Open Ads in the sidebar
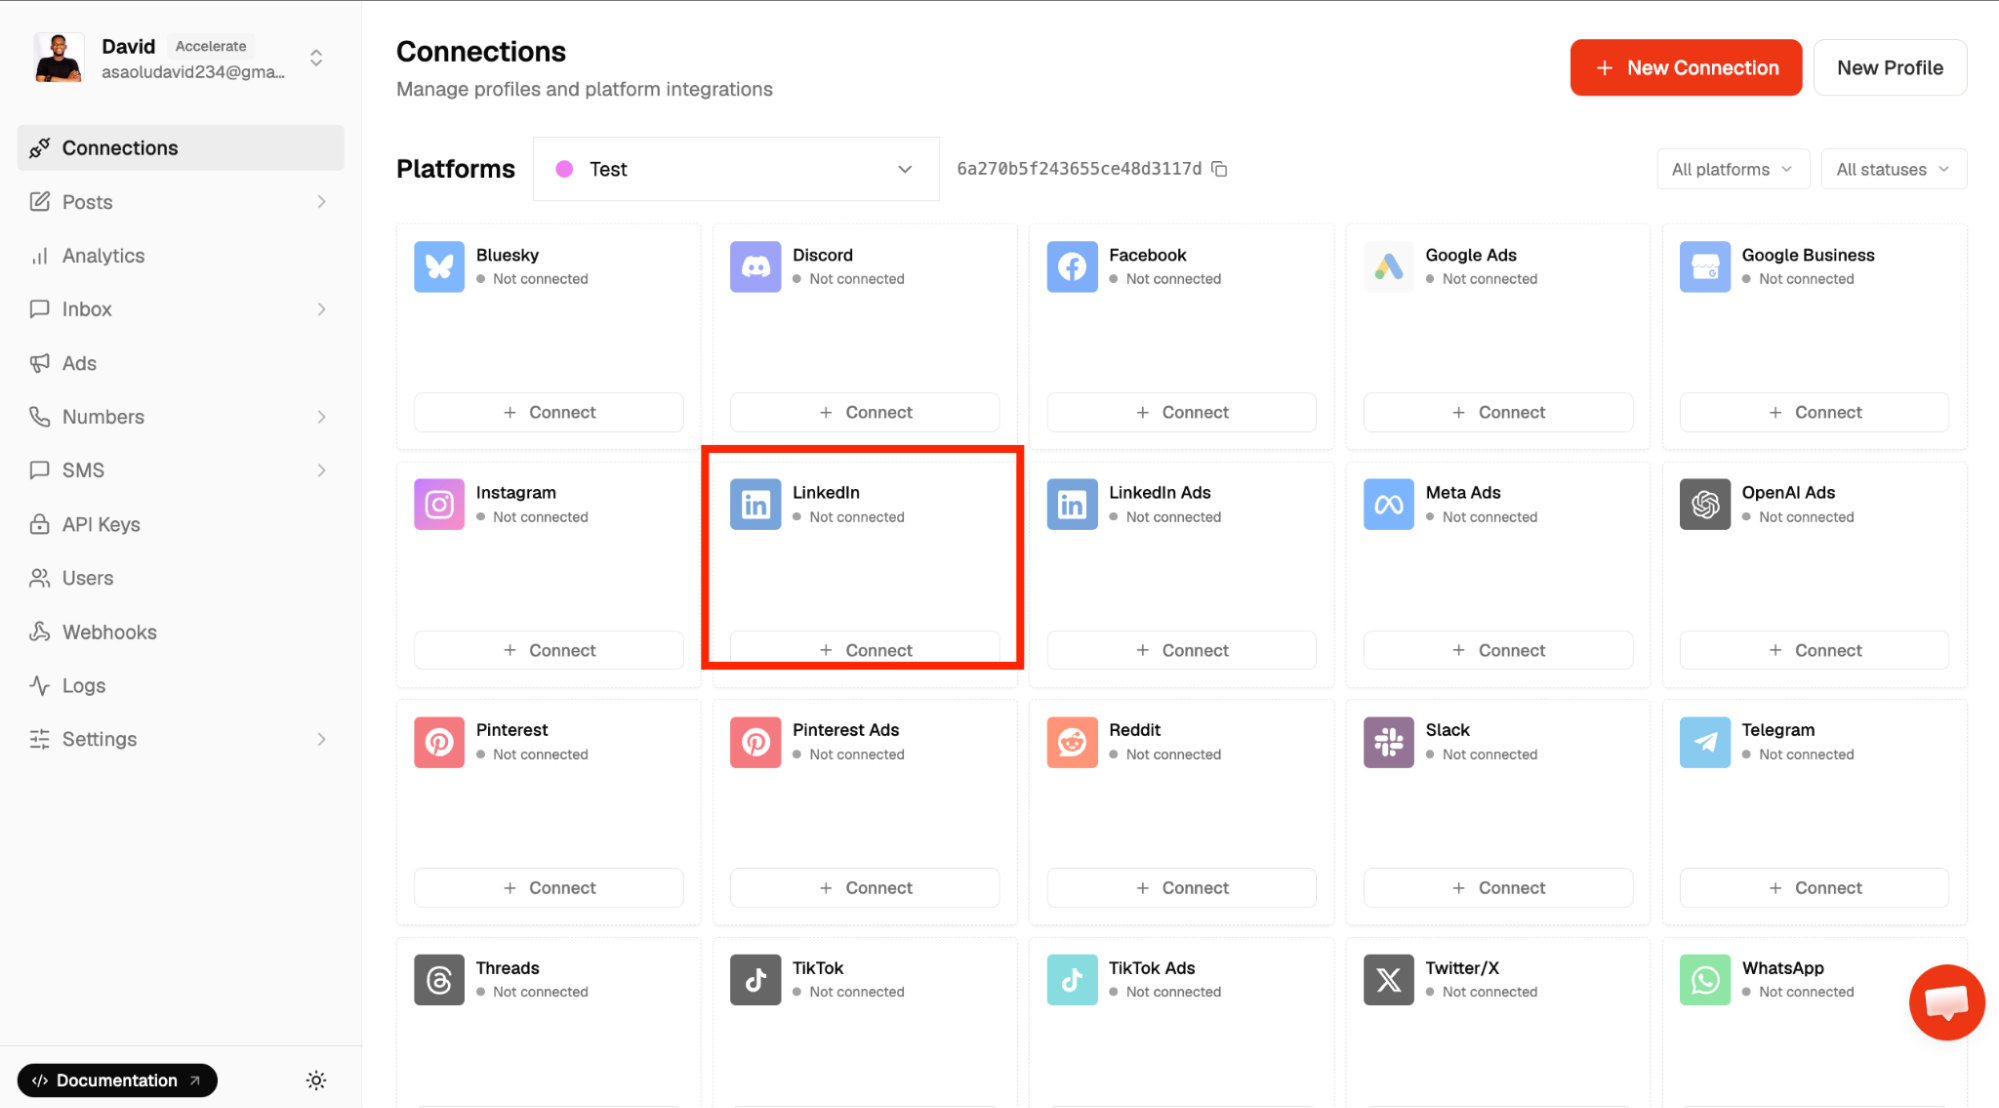The image size is (1999, 1108). click(x=181, y=363)
